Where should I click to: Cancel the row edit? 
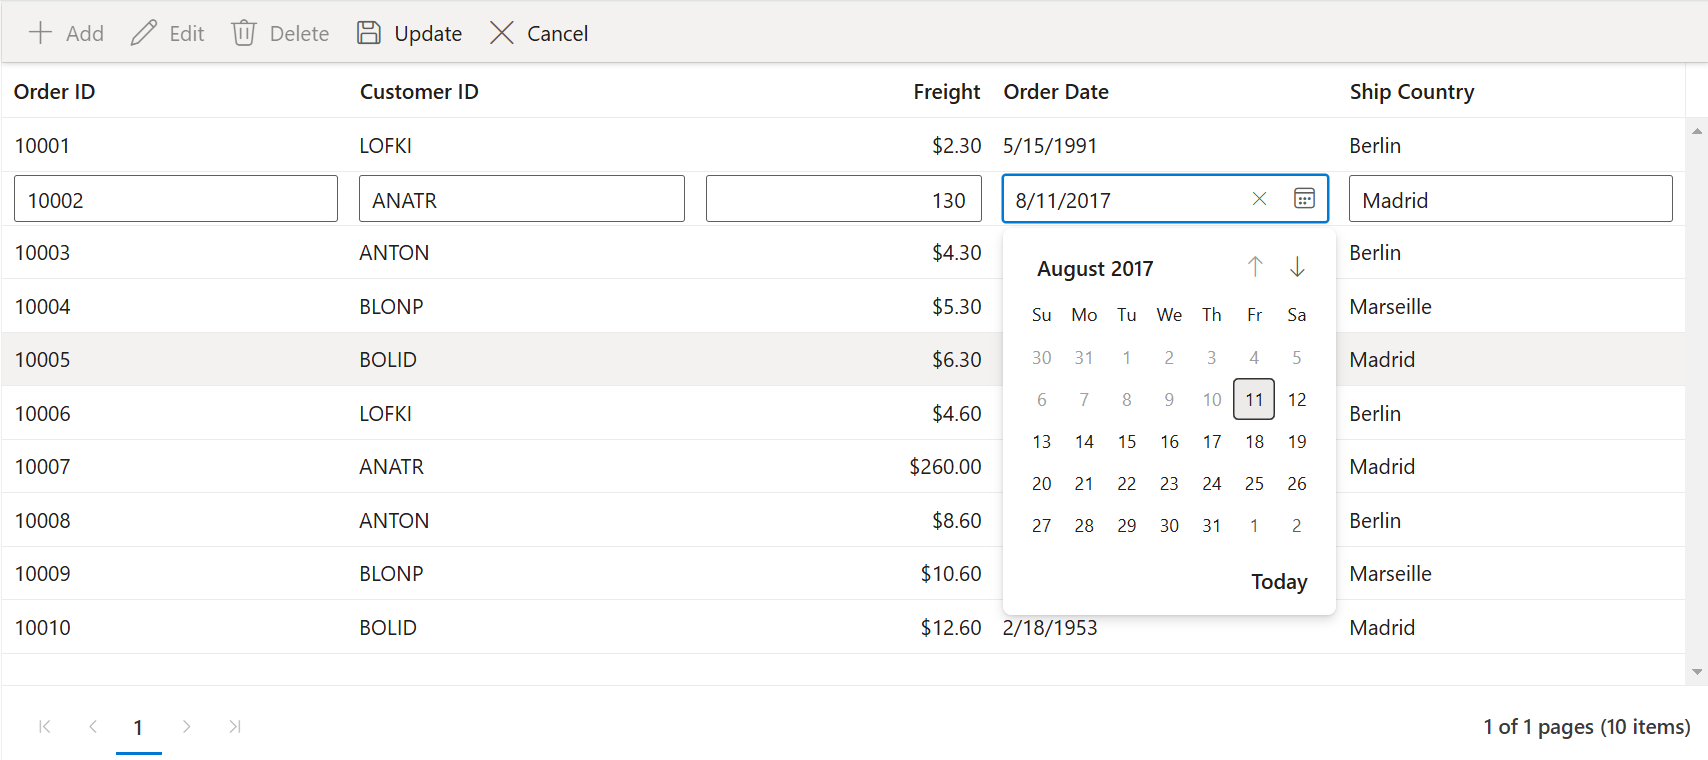coord(539,33)
